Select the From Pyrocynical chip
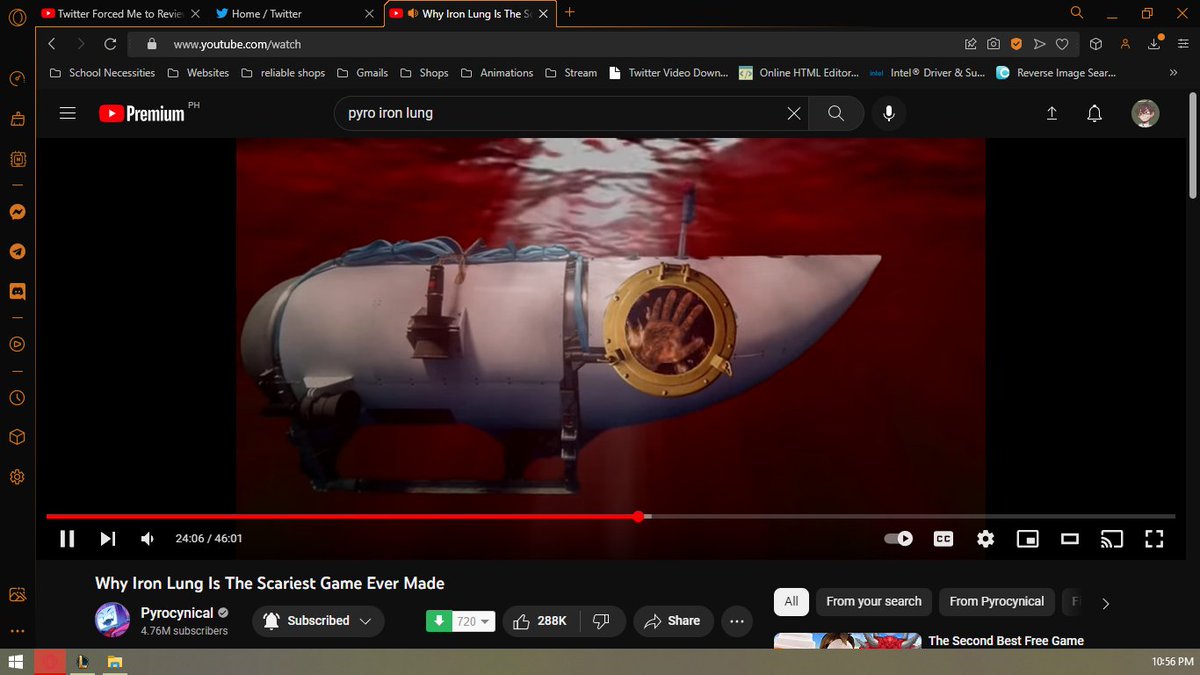Screen dimensions: 1200x675 coord(996,602)
